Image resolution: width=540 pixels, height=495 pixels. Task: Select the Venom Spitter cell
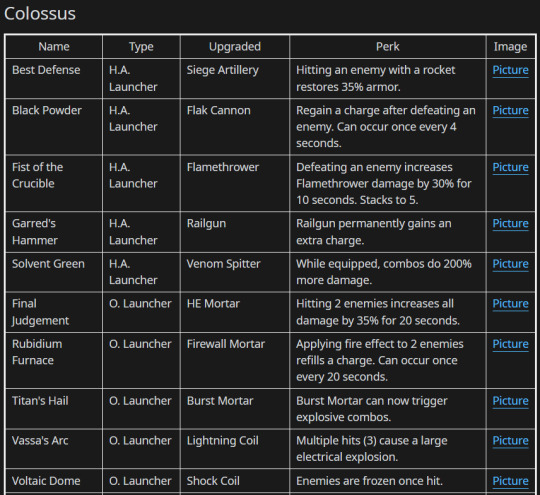[x=235, y=272]
